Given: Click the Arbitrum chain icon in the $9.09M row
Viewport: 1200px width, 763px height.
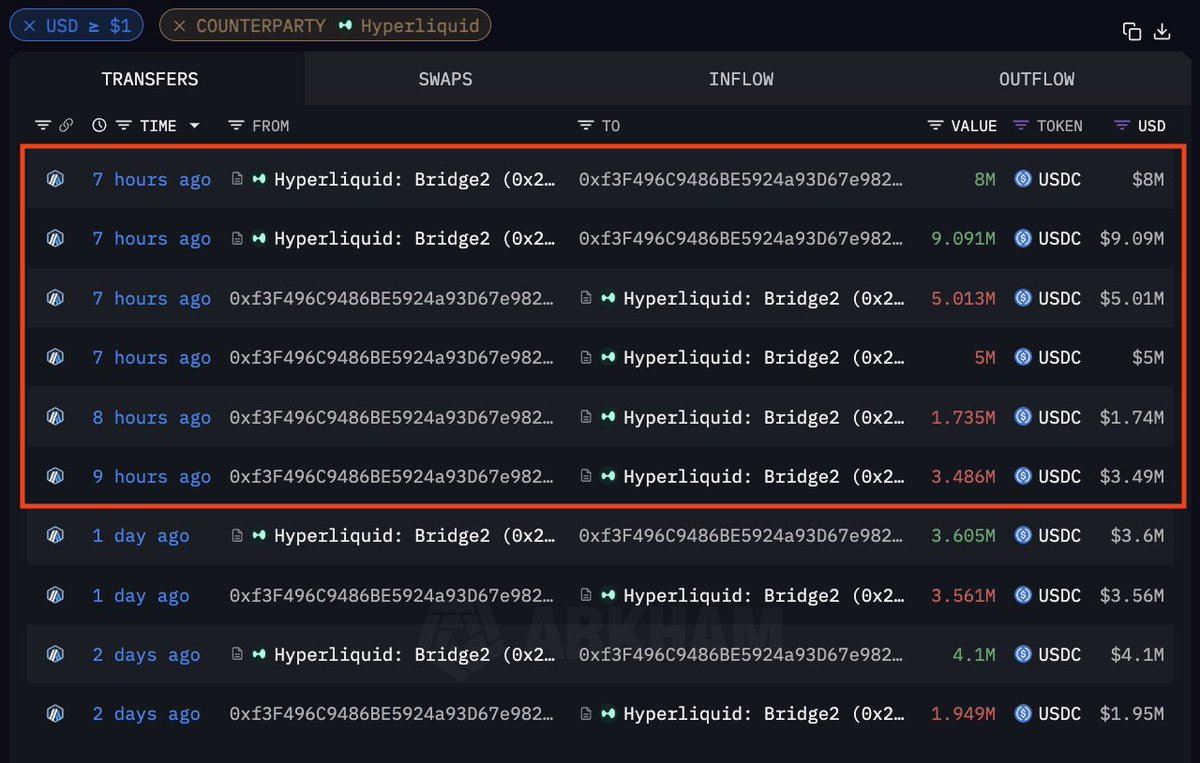Looking at the screenshot, I should tap(55, 239).
